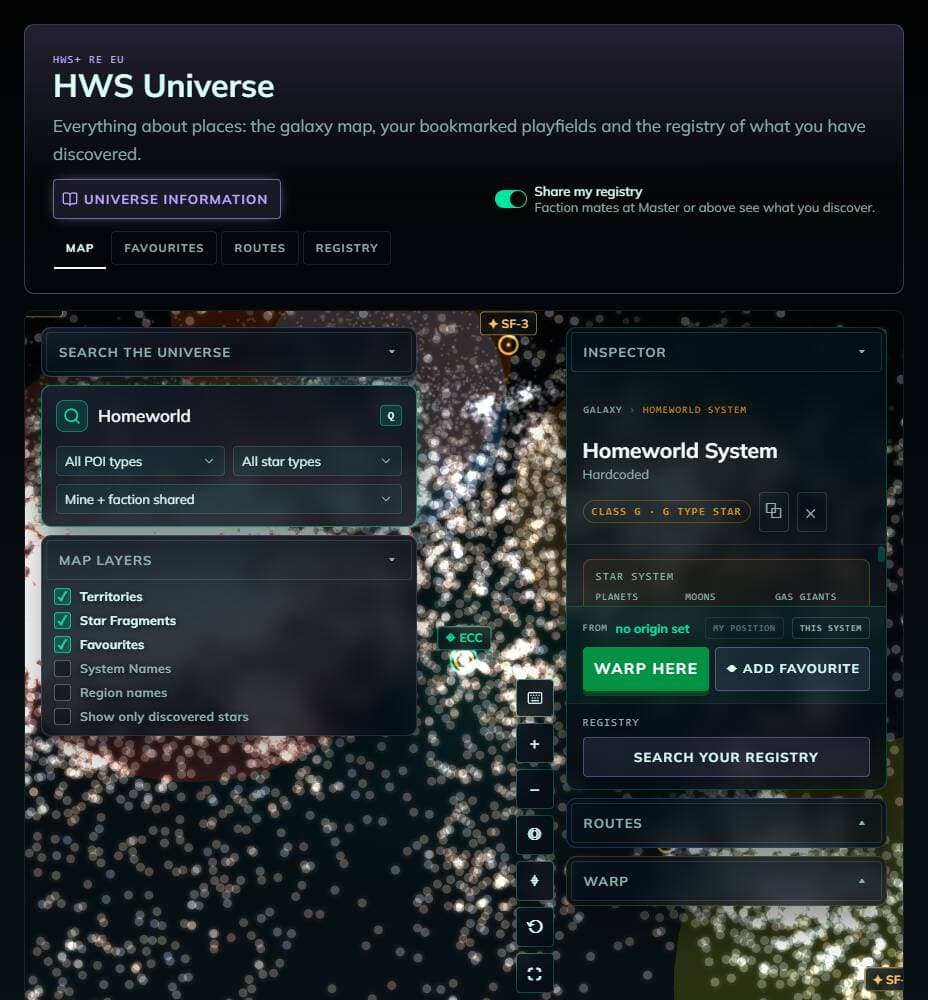Click the magnifier search icon beside Homeworld
Image resolution: width=928 pixels, height=1000 pixels.
point(72,416)
